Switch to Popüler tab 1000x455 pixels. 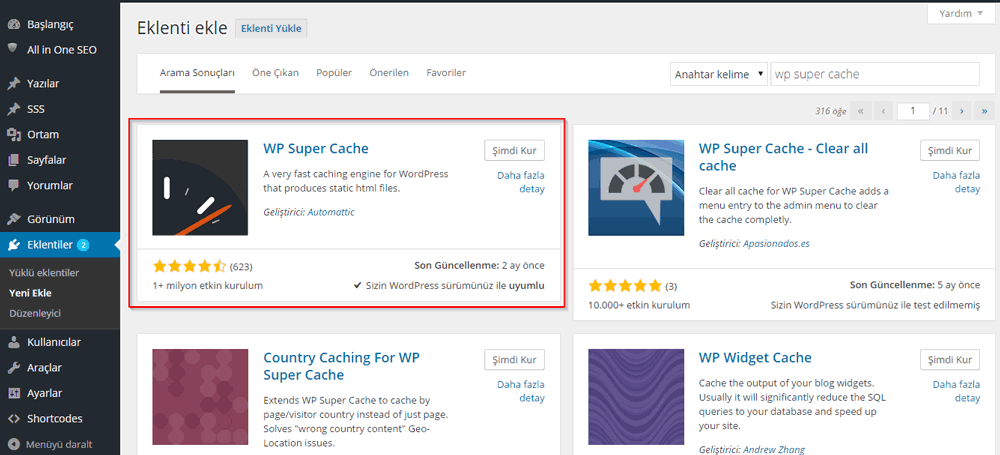click(334, 73)
